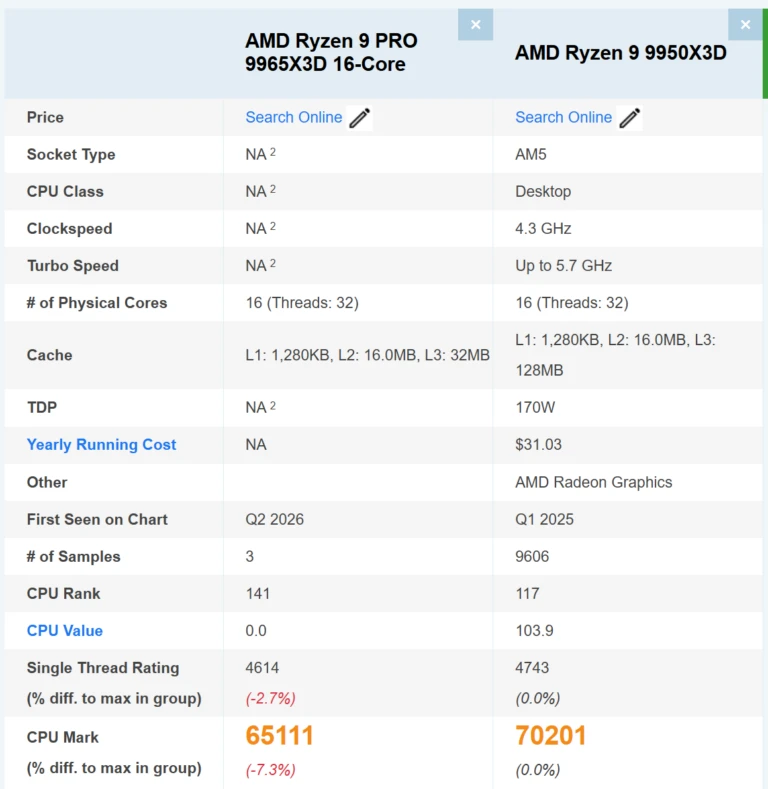768x789 pixels.
Task: Click the NA TDP value for 9965X3D
Action: point(261,407)
